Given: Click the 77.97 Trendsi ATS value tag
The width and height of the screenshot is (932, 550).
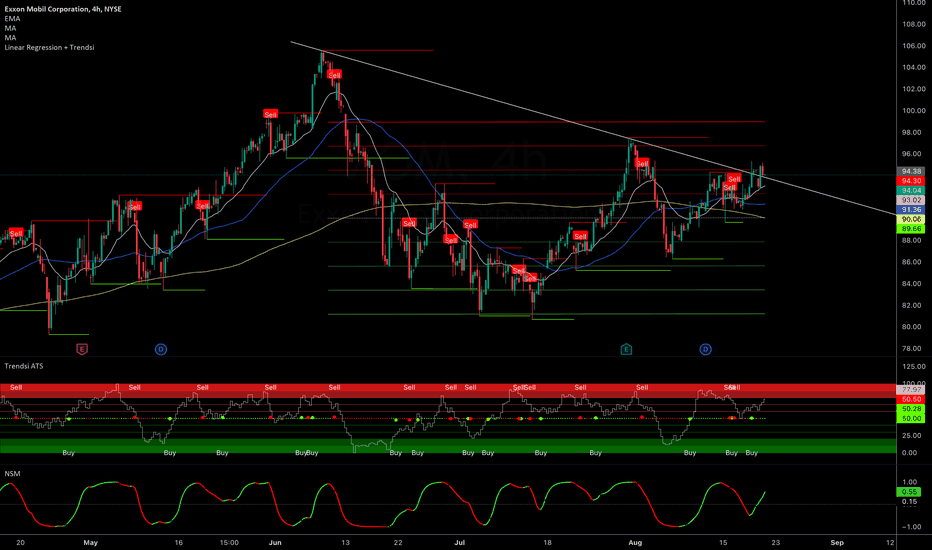Looking at the screenshot, I should point(910,390).
